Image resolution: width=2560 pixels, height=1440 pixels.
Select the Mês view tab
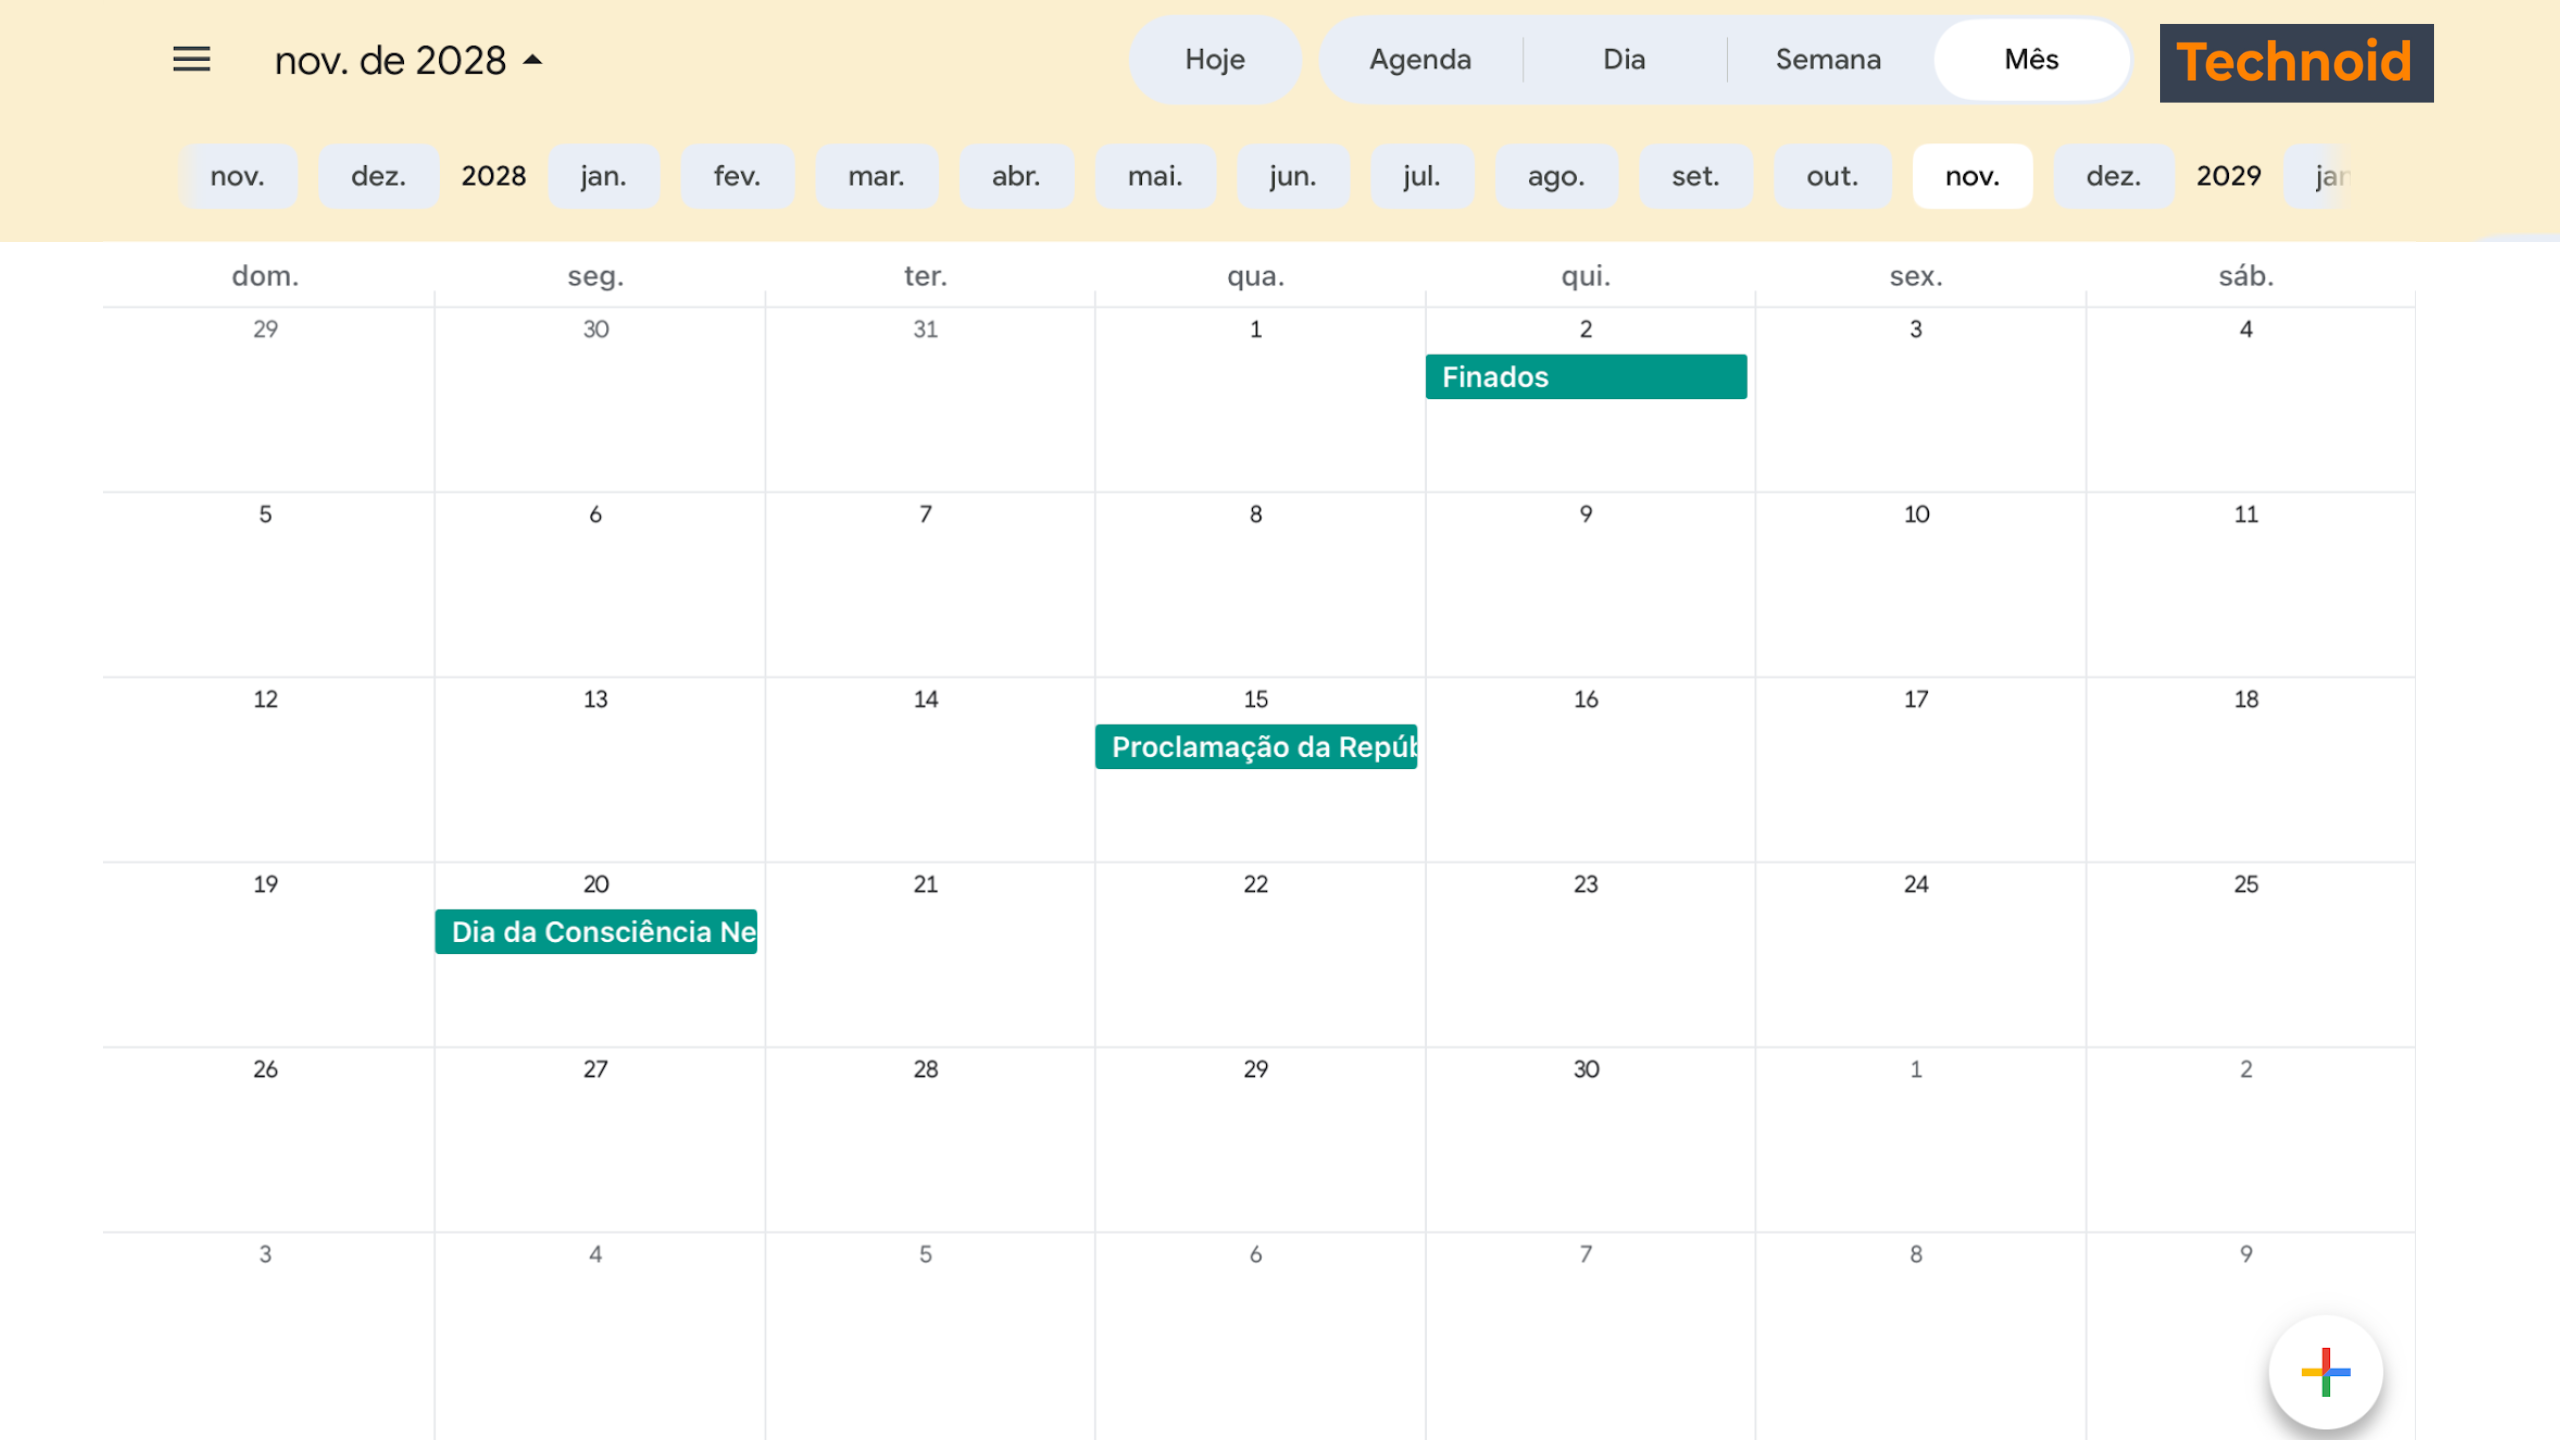point(2030,60)
